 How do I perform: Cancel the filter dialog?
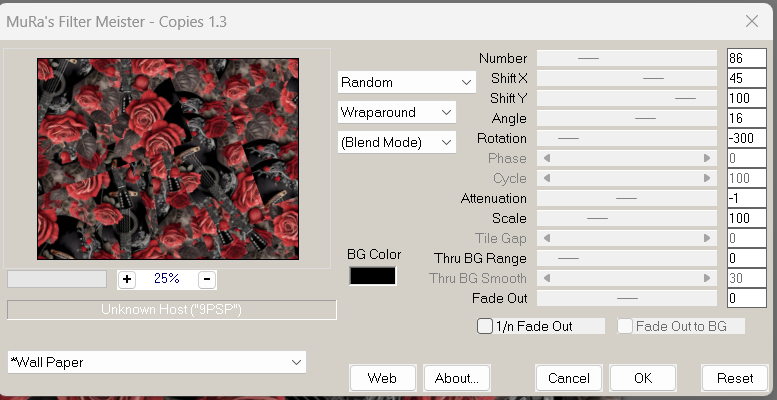click(568, 378)
